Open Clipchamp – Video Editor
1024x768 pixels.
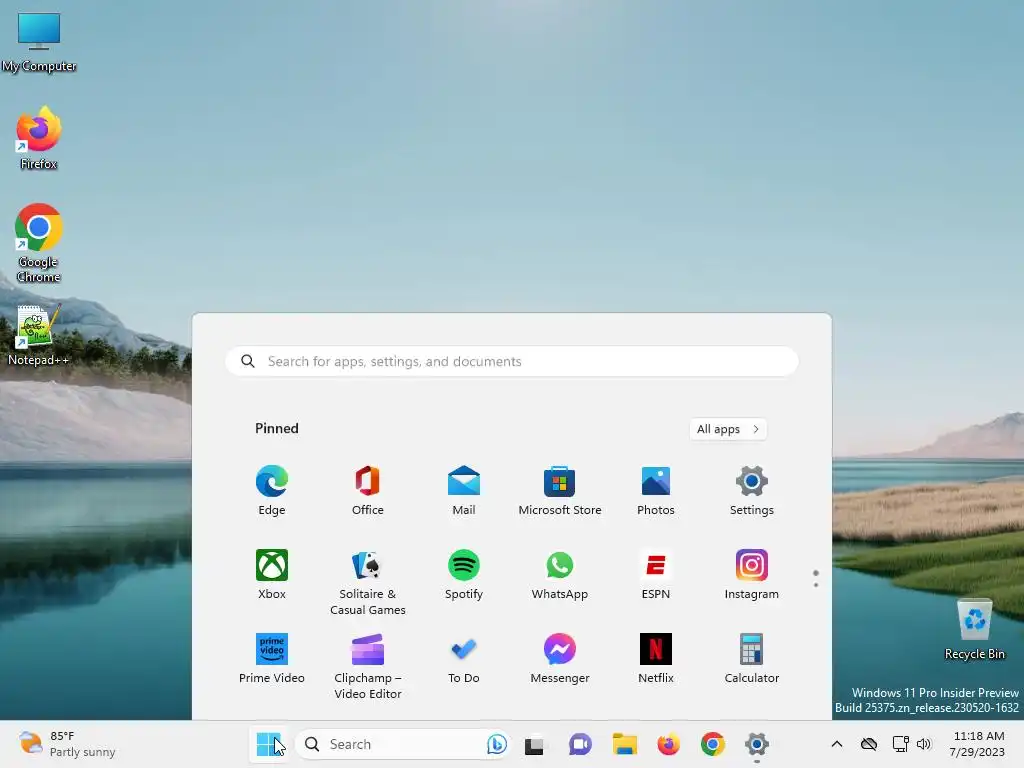click(x=368, y=666)
